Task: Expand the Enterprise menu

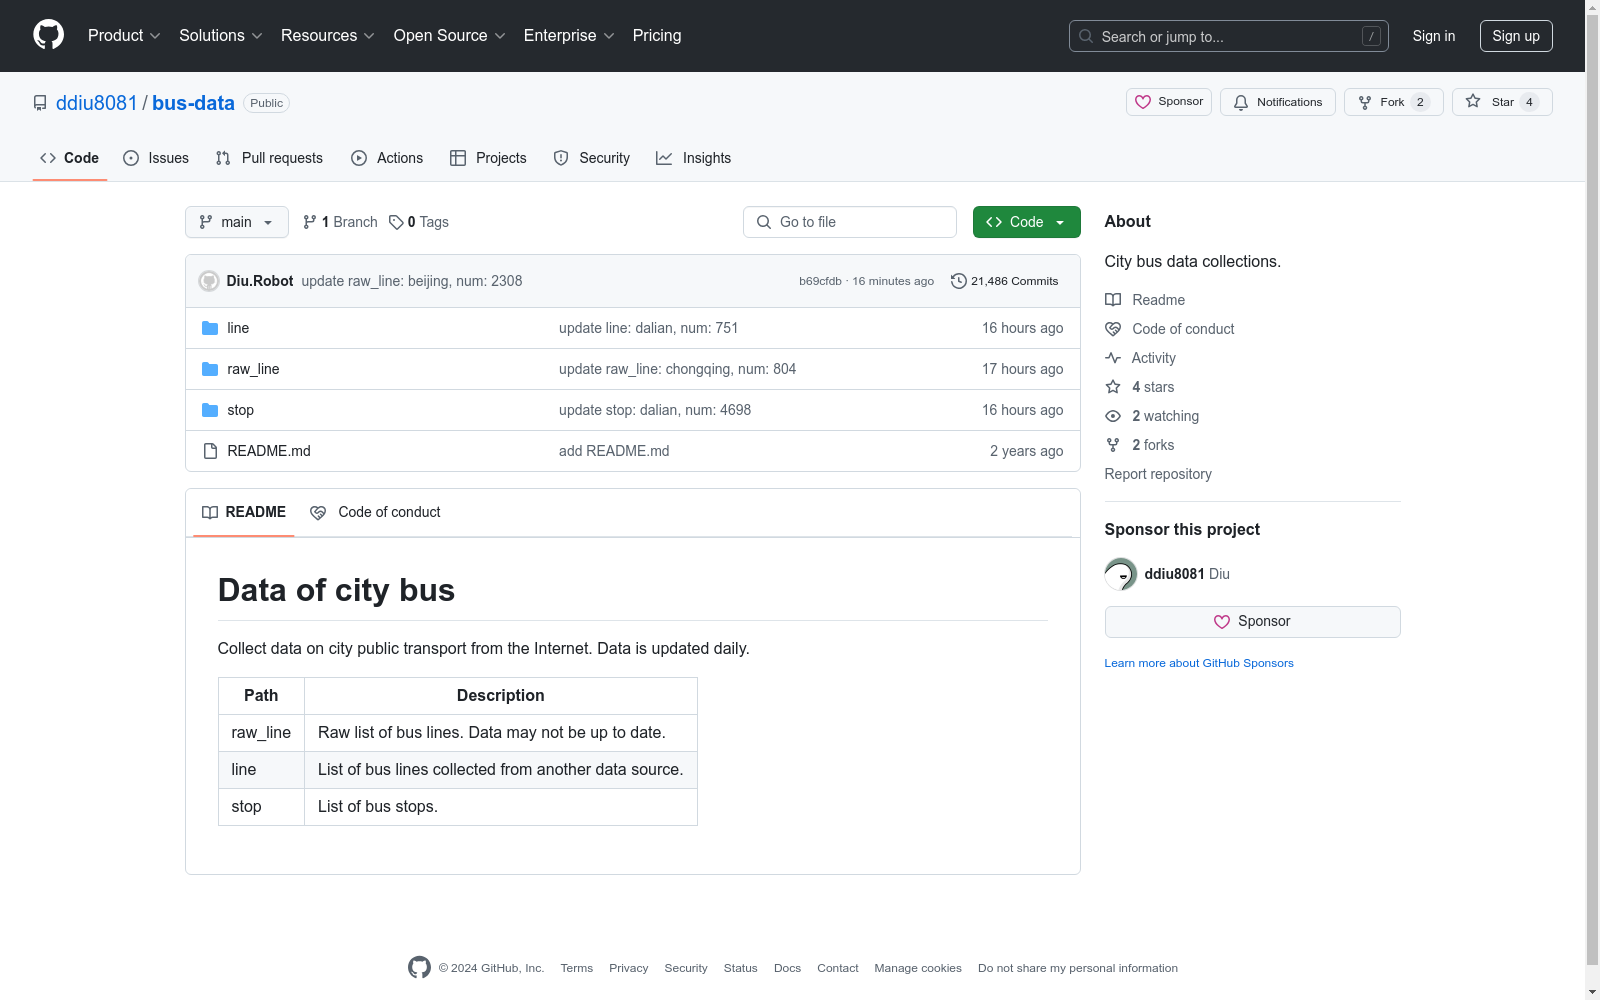Action: tap(569, 36)
